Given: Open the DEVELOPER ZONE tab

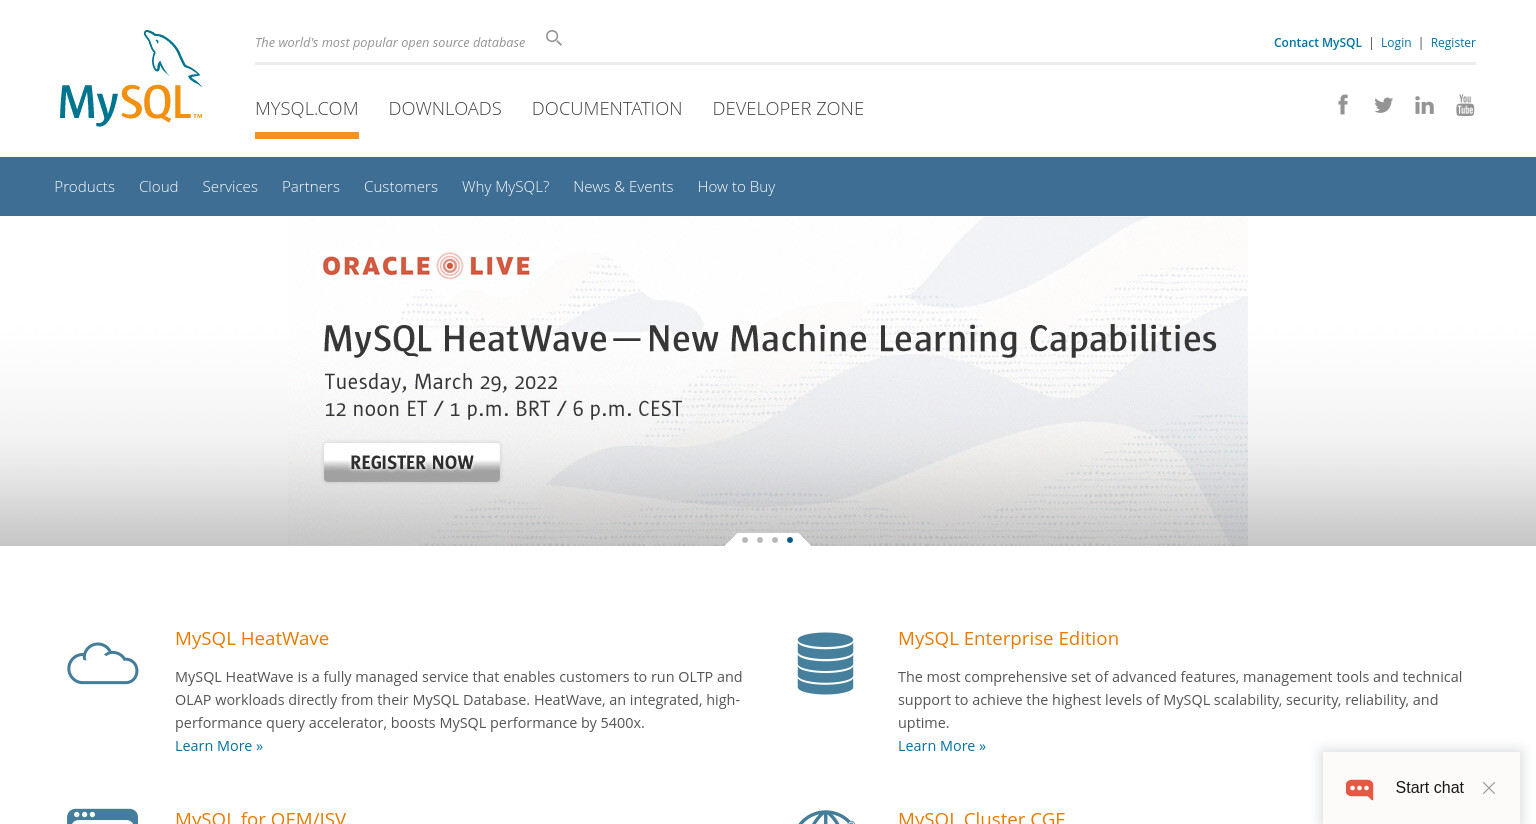Looking at the screenshot, I should coord(788,108).
